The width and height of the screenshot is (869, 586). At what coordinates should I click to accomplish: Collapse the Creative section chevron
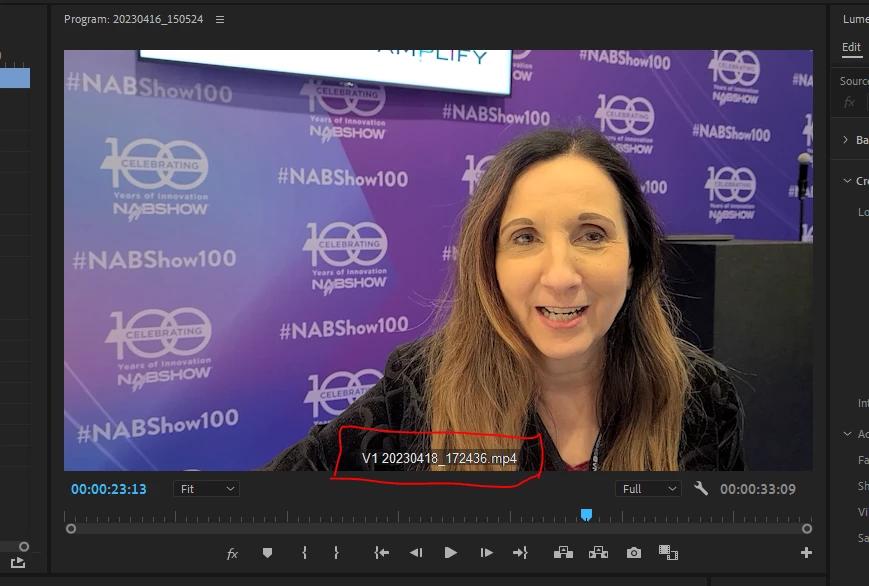pos(847,181)
